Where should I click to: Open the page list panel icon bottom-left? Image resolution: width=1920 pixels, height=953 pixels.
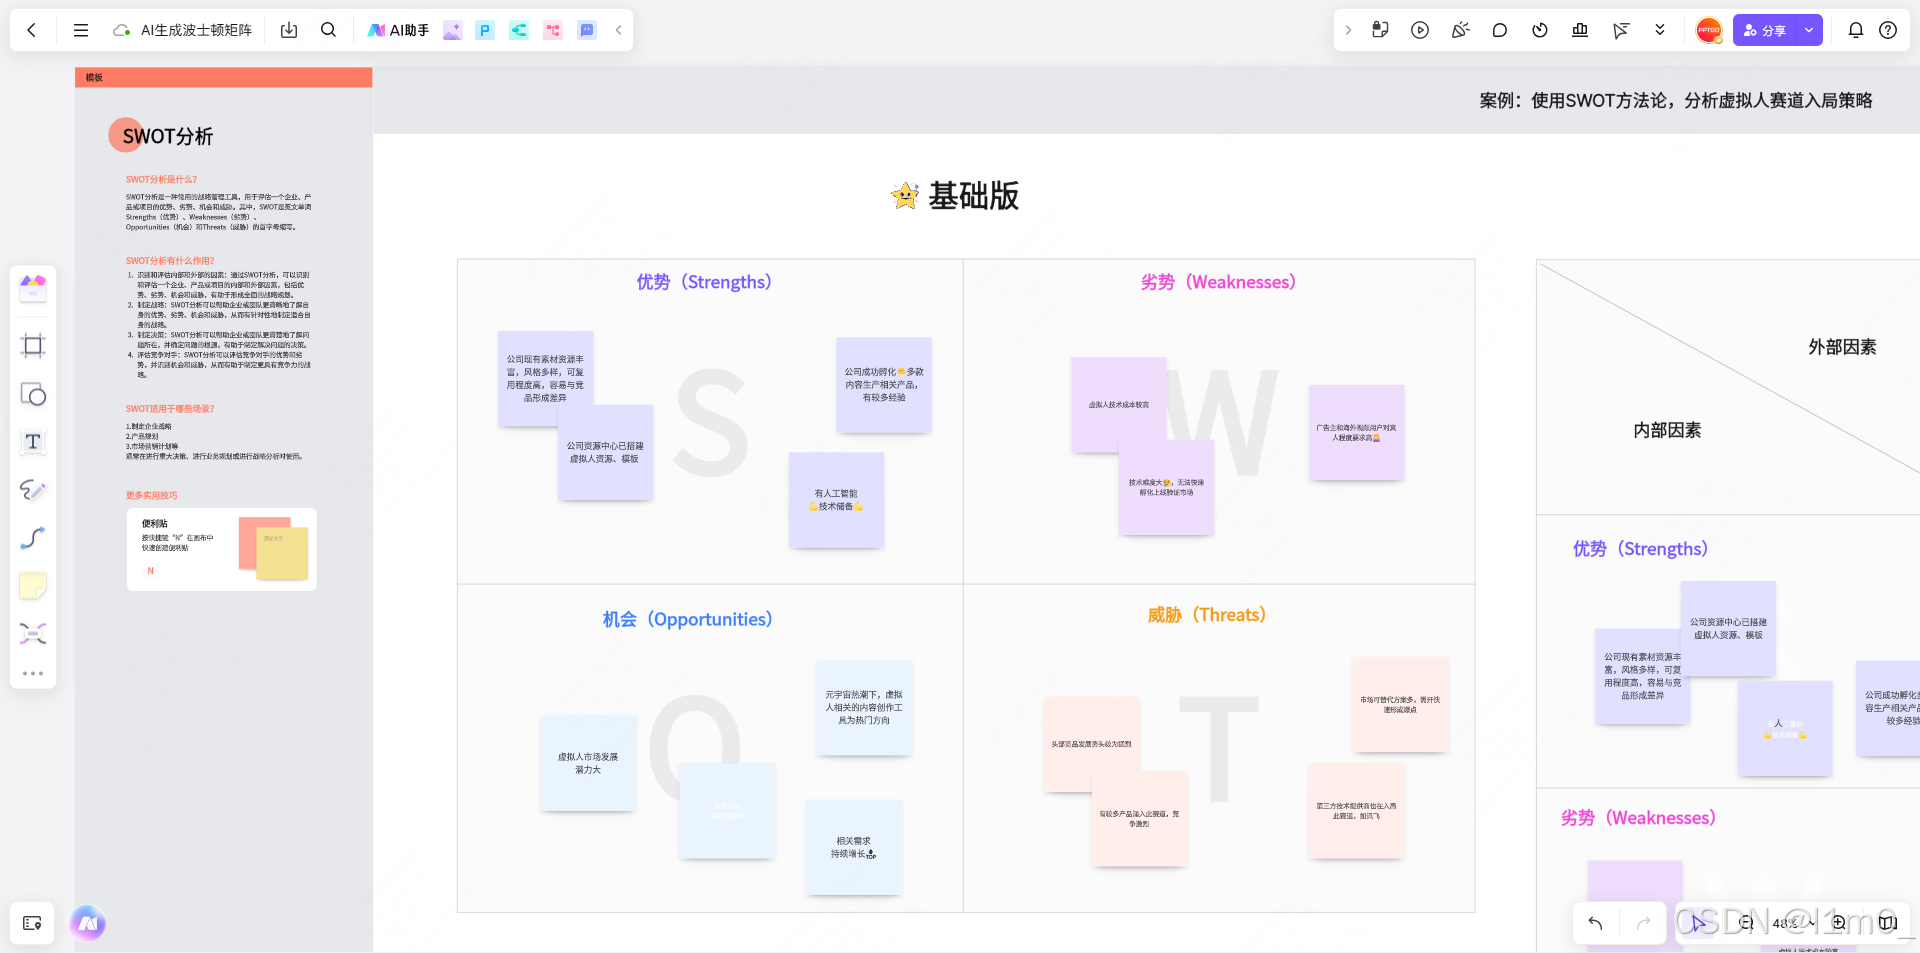[x=32, y=923]
